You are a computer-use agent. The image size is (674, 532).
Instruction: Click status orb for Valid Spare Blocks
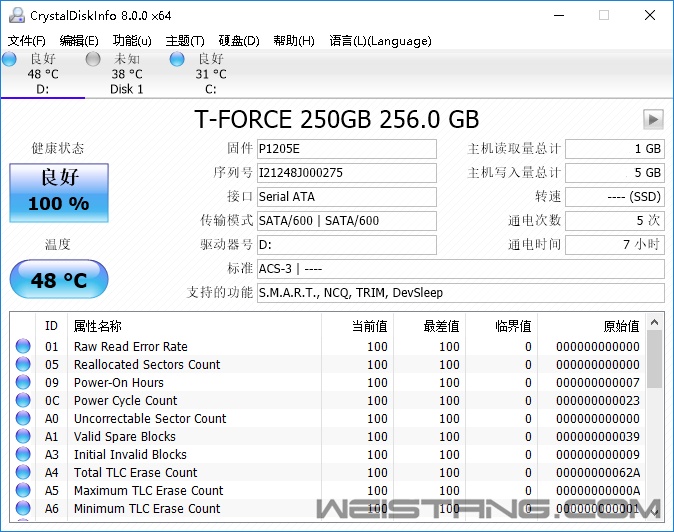click(23, 436)
